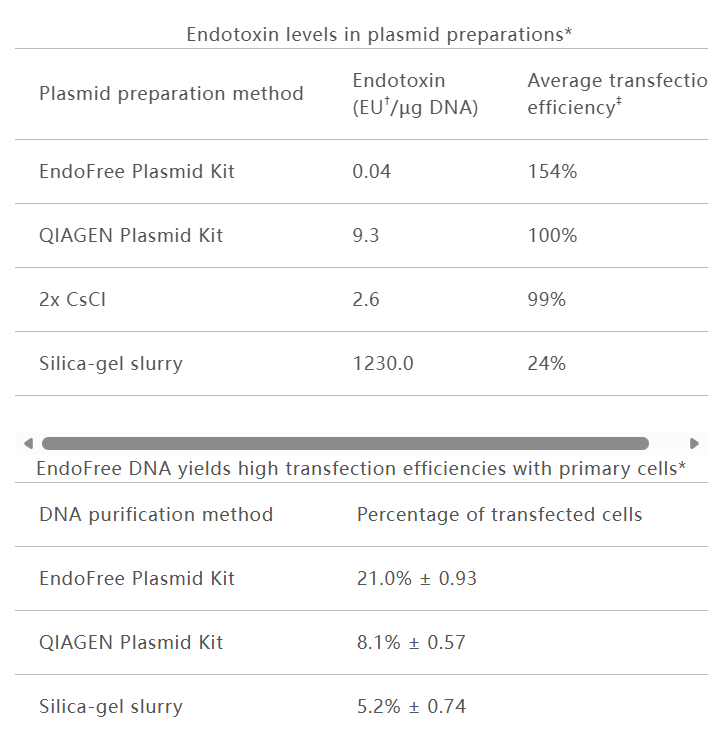Viewport: 715px width, 738px height.
Task: Select the 'Percentage of transfected cells' header
Action: pos(499,514)
